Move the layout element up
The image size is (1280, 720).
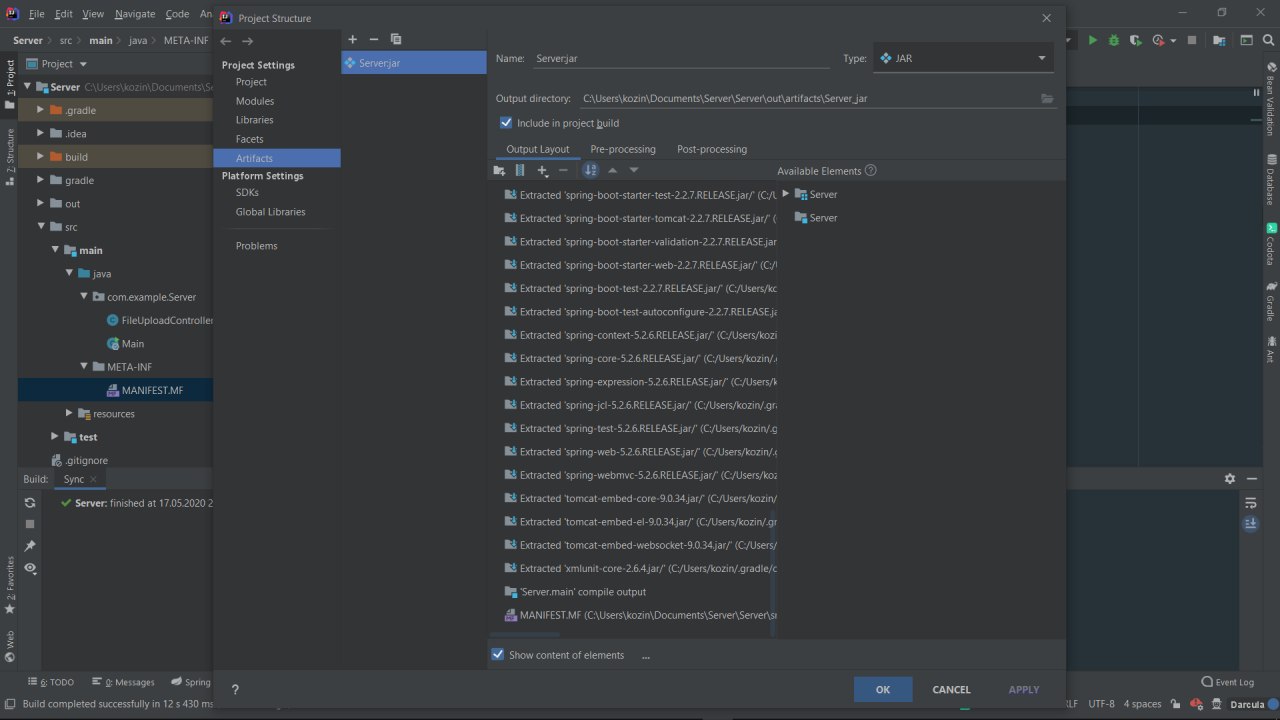(613, 170)
